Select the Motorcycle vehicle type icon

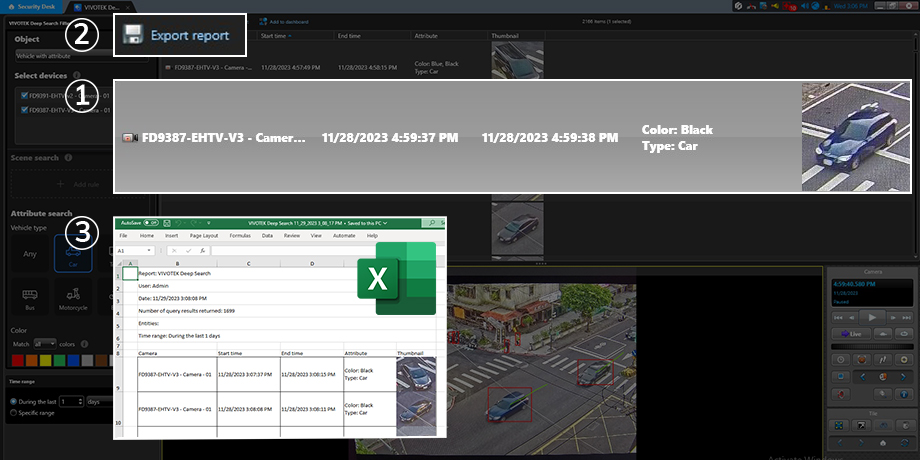click(x=73, y=297)
